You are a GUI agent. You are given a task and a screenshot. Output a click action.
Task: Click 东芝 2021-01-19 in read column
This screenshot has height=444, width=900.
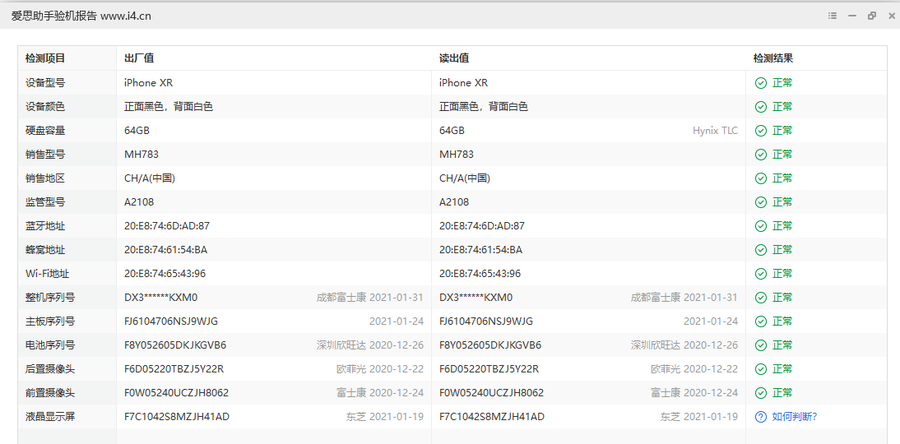point(699,416)
